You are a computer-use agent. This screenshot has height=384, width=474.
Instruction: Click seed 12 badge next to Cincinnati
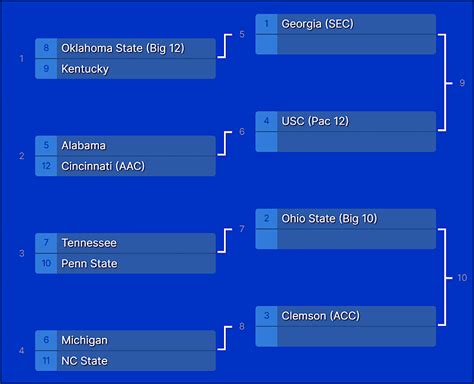(x=46, y=166)
